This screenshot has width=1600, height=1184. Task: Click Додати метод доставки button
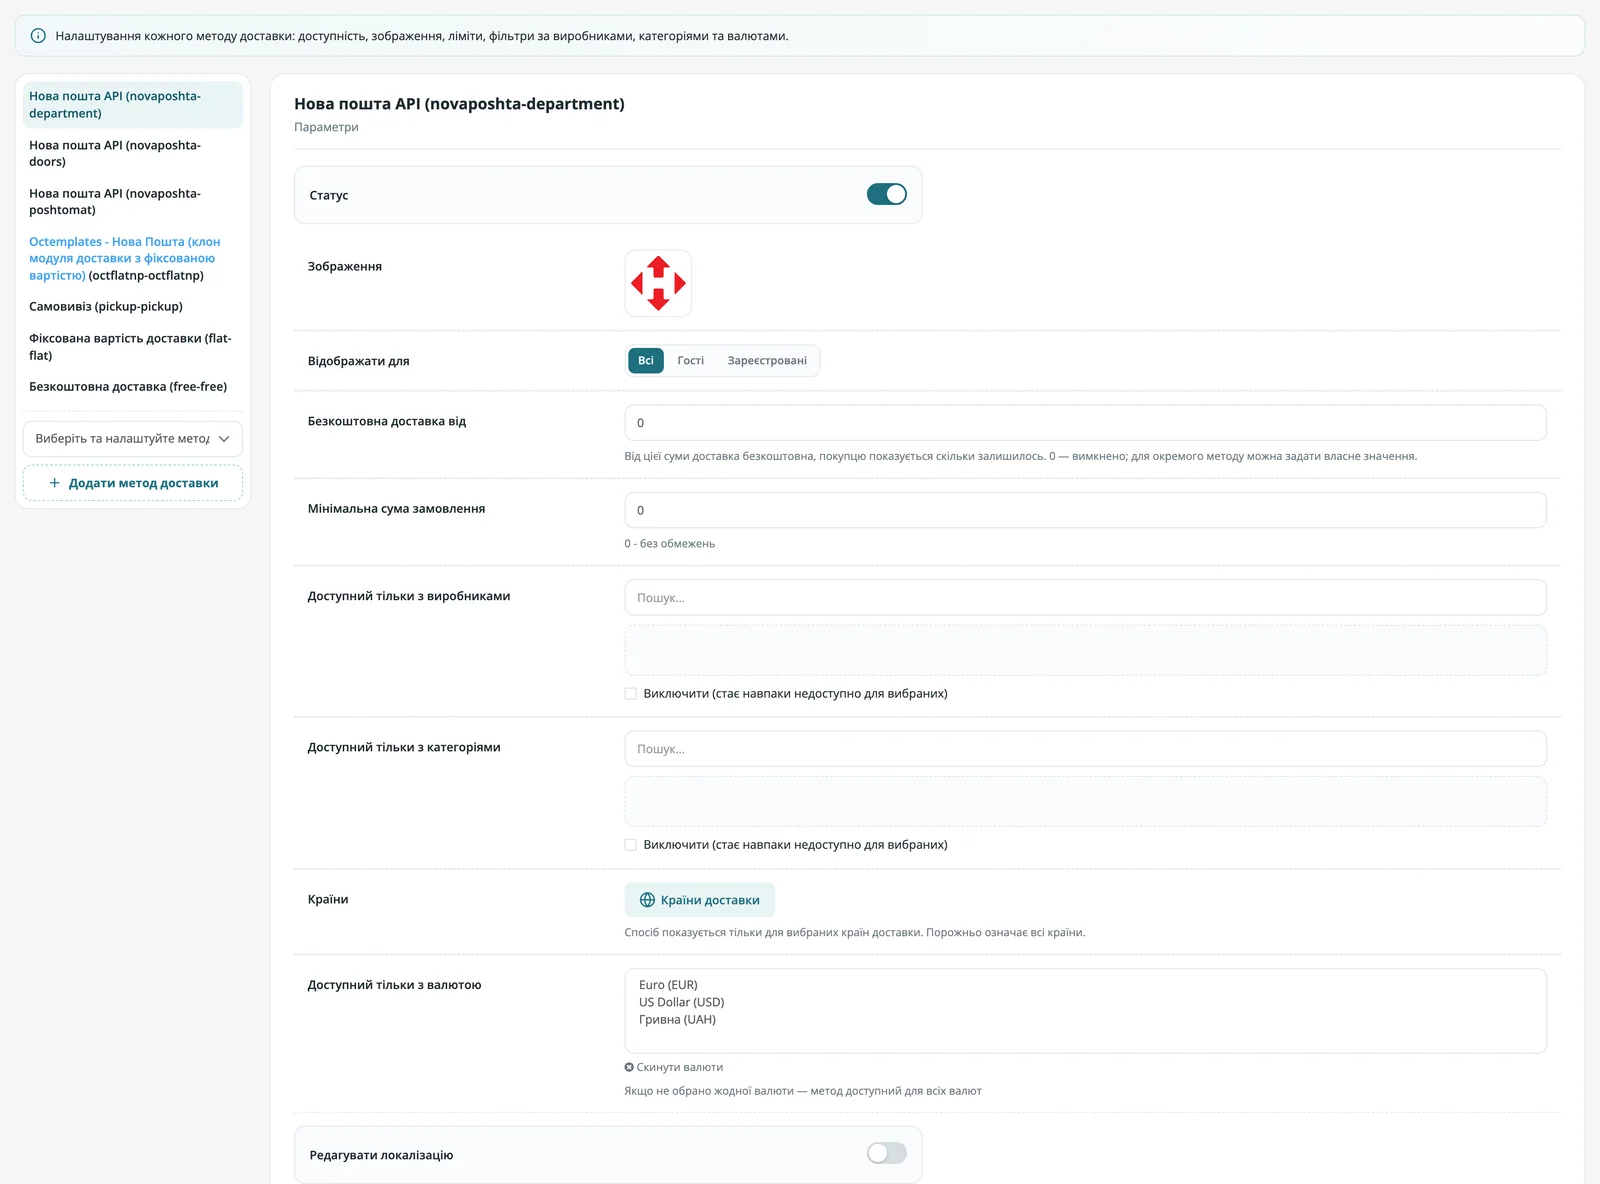coord(133,483)
